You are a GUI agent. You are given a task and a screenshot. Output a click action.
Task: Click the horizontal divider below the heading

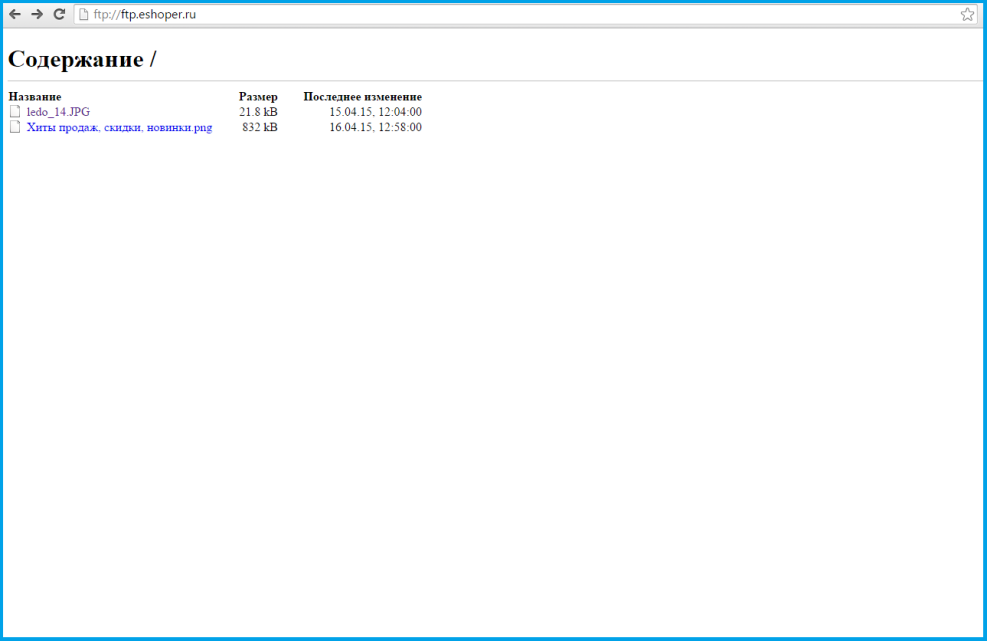tap(500, 80)
